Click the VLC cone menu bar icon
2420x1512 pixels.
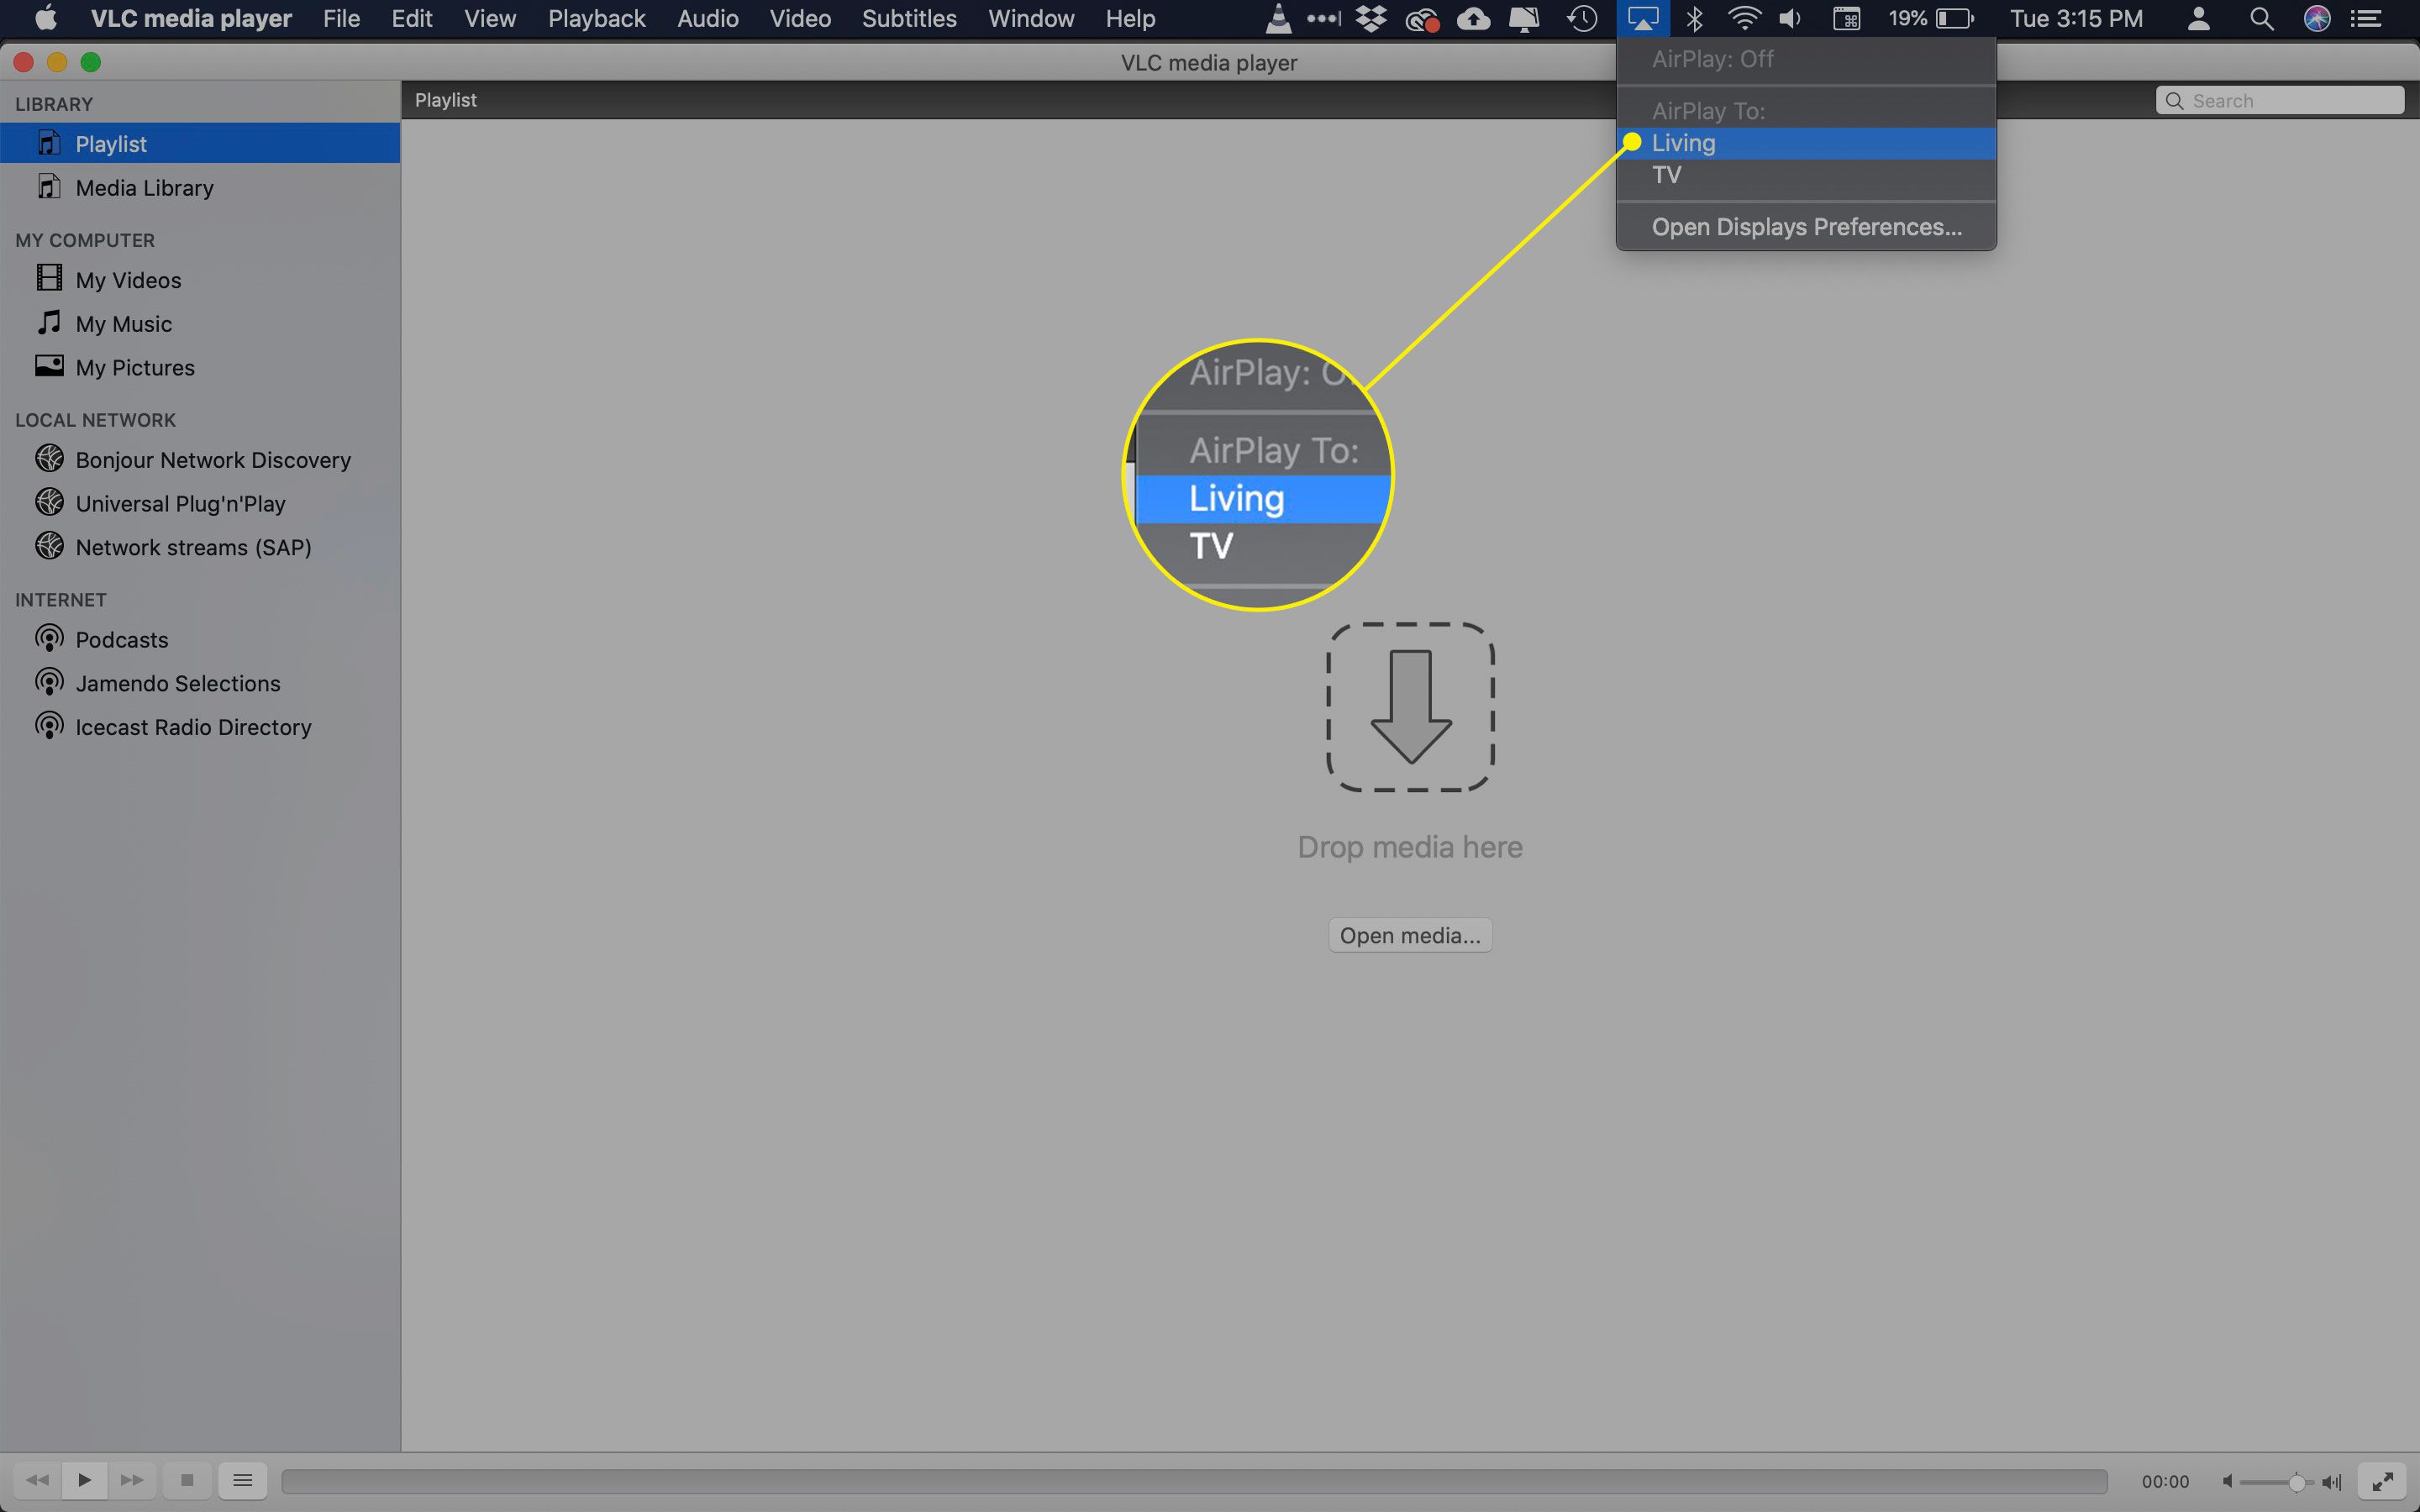tap(1277, 18)
